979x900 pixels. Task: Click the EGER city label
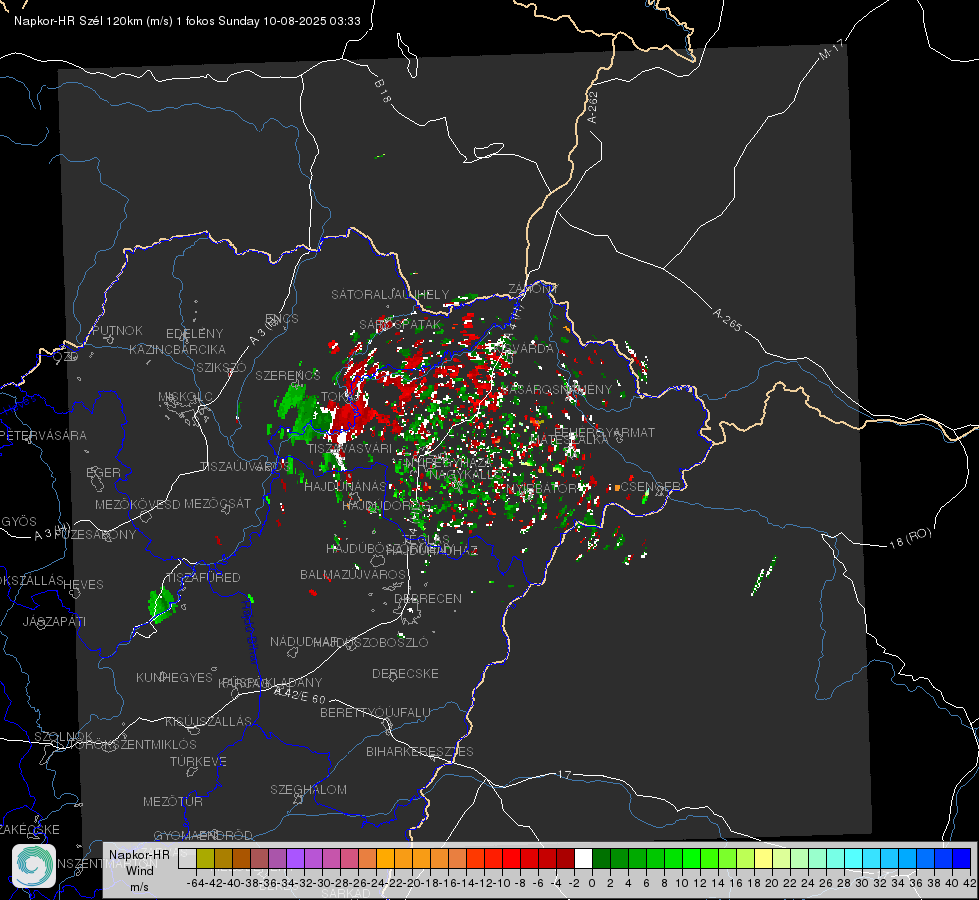click(104, 472)
